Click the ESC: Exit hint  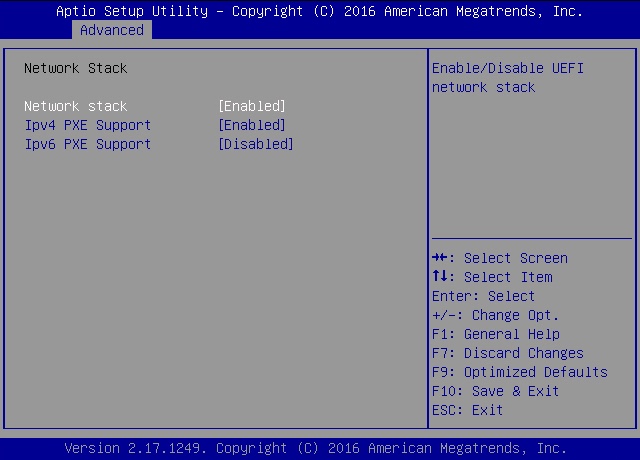[467, 410]
